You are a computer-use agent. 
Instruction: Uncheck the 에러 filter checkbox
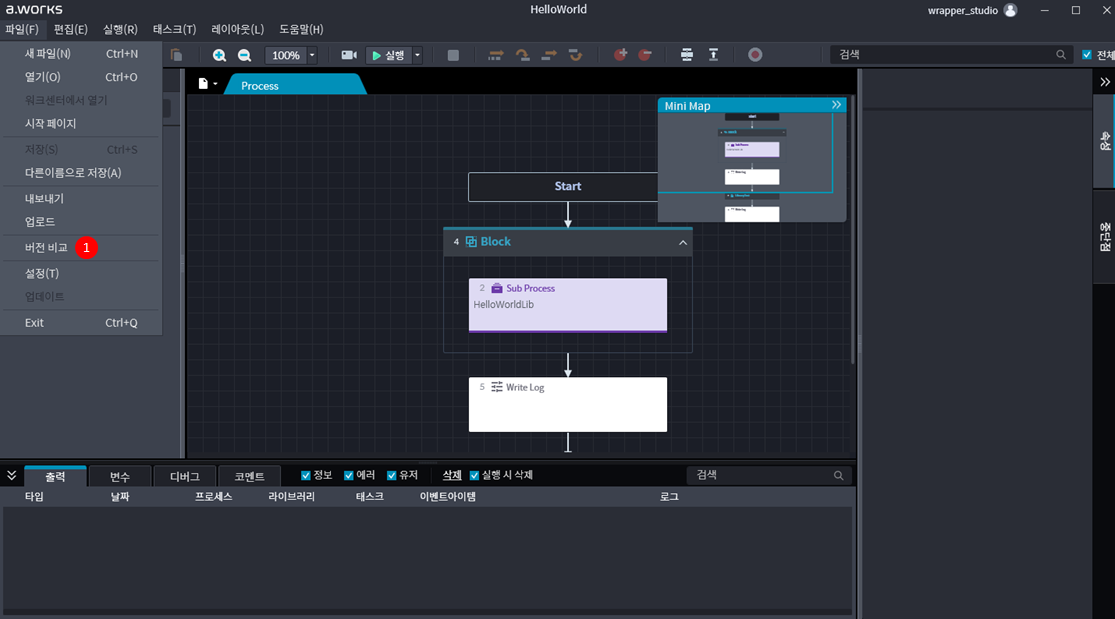pyautogui.click(x=349, y=475)
